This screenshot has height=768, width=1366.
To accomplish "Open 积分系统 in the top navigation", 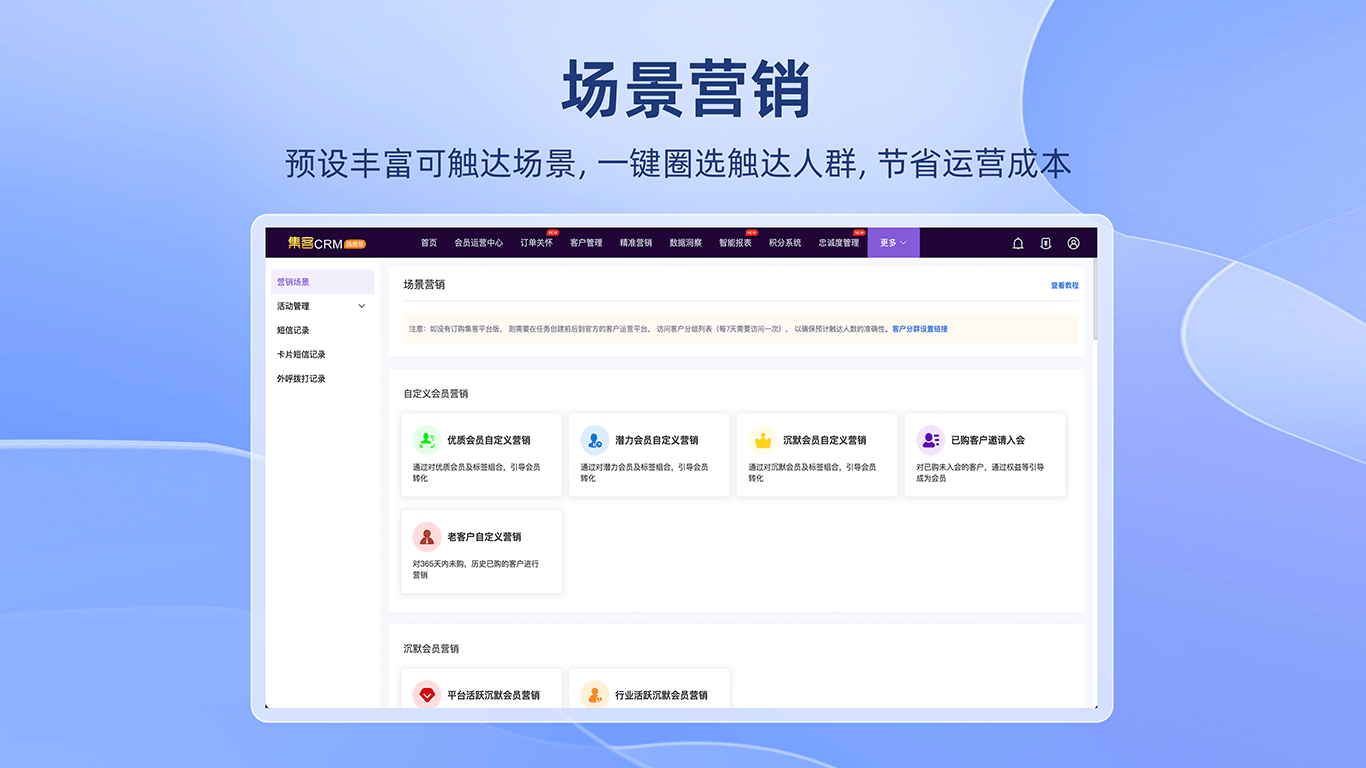I will (785, 243).
